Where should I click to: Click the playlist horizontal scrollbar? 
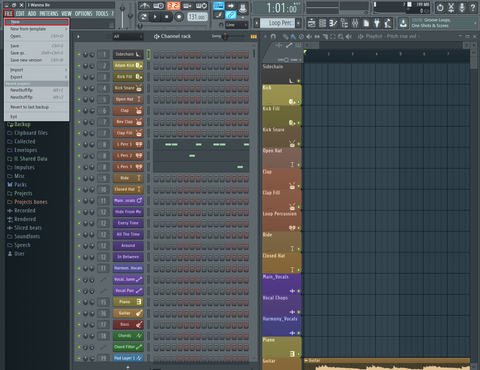click(x=387, y=45)
